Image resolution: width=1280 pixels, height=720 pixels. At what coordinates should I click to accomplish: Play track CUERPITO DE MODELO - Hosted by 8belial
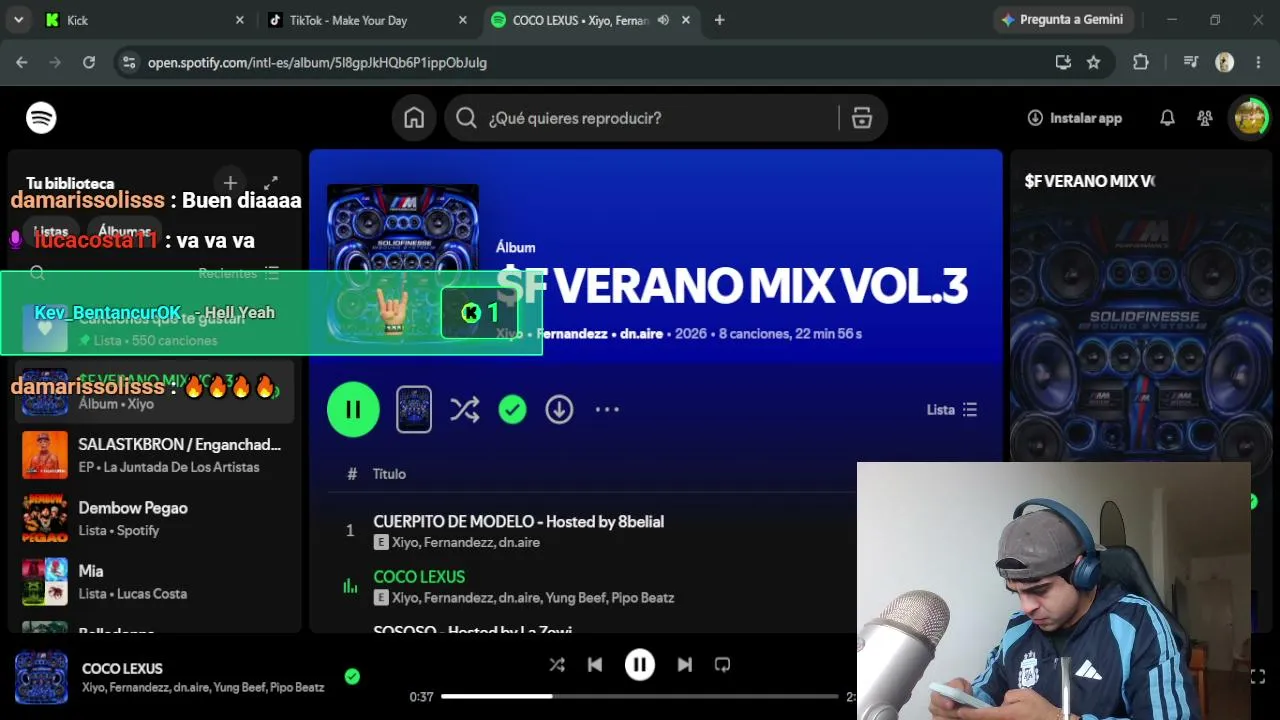click(518, 521)
